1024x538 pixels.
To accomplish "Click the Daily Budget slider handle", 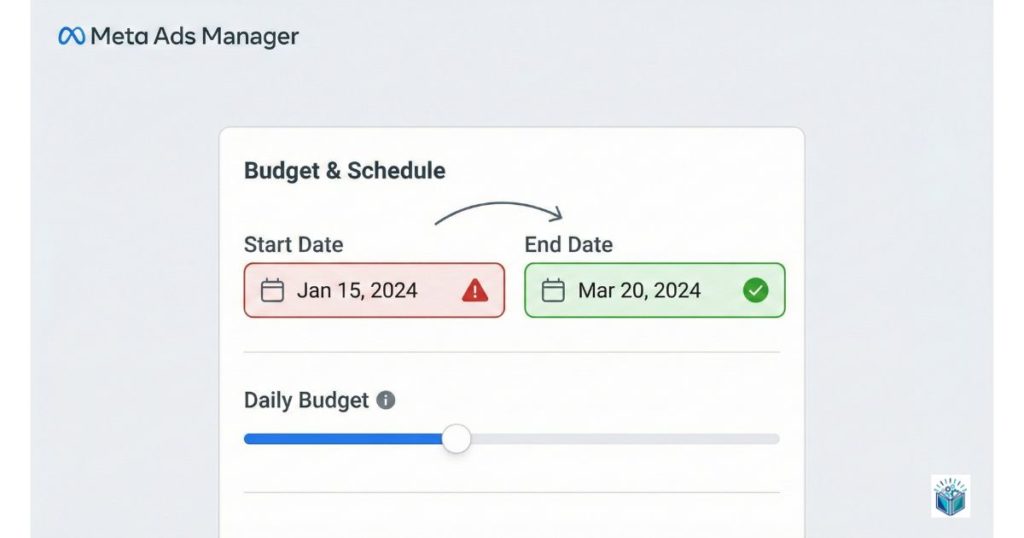I will pos(456,439).
